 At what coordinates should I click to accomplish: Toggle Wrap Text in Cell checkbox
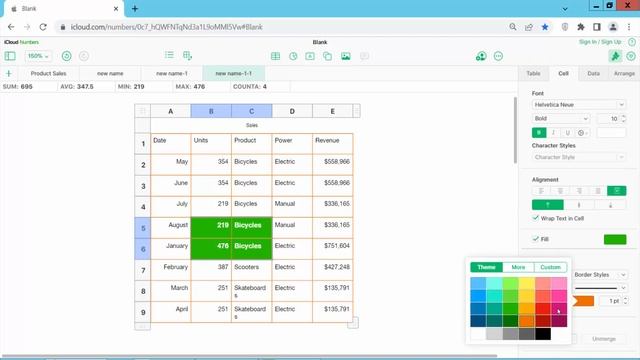pyautogui.click(x=536, y=218)
